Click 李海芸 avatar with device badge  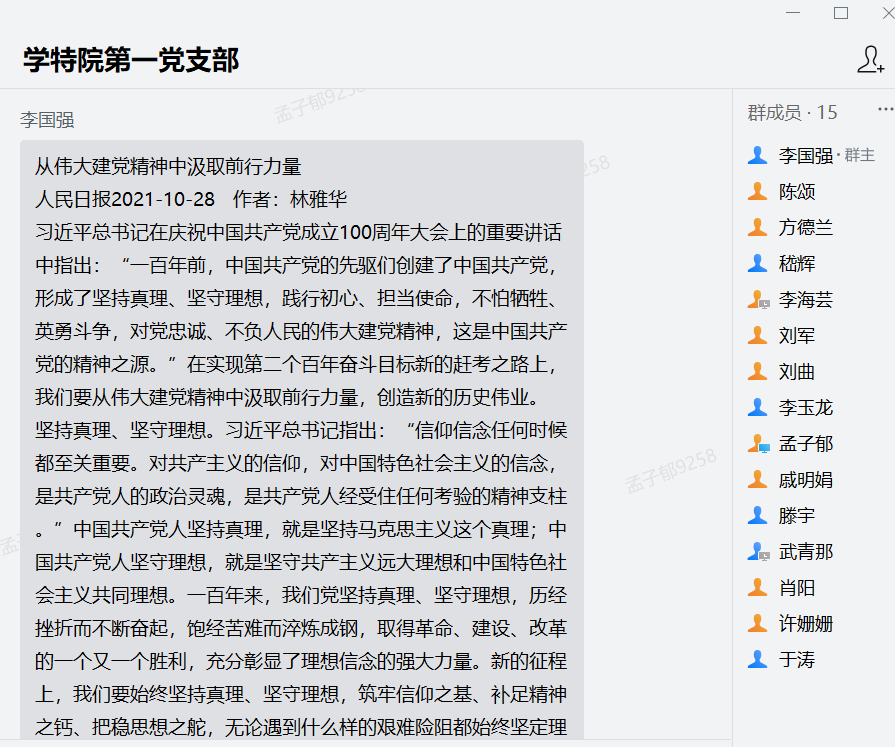pos(759,300)
